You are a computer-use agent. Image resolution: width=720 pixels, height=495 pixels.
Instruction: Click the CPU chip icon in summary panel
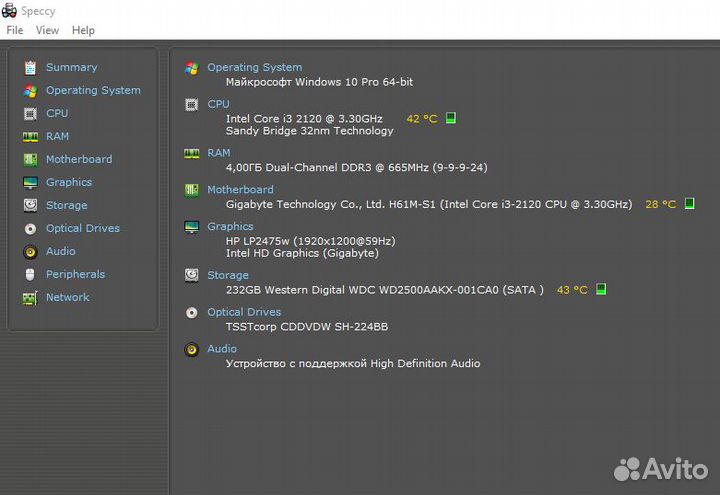191,105
